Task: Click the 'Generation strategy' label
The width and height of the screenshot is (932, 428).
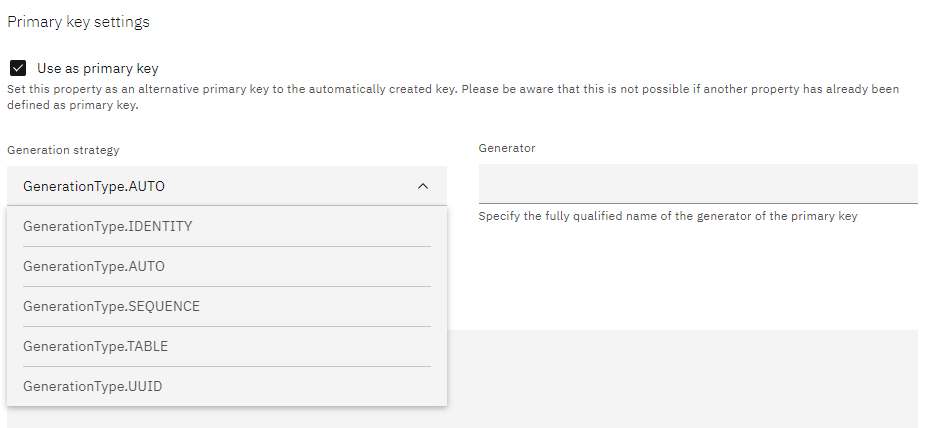Action: (x=63, y=150)
